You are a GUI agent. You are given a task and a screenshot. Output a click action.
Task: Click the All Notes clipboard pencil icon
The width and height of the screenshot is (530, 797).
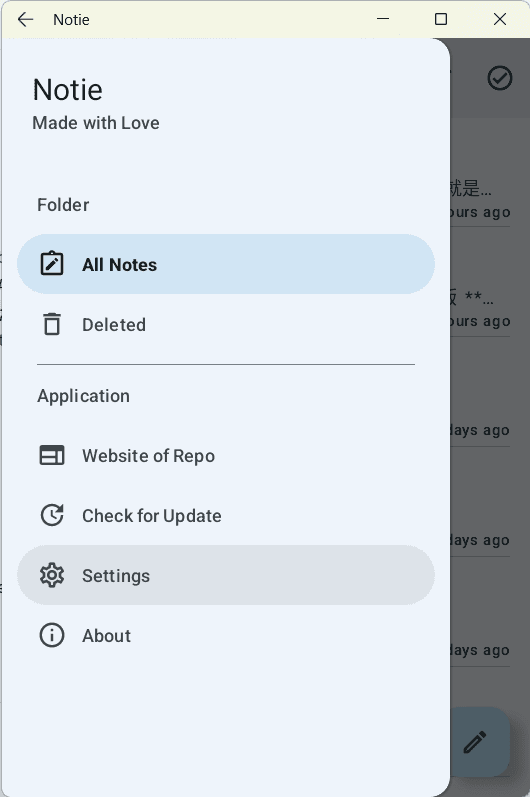52,264
